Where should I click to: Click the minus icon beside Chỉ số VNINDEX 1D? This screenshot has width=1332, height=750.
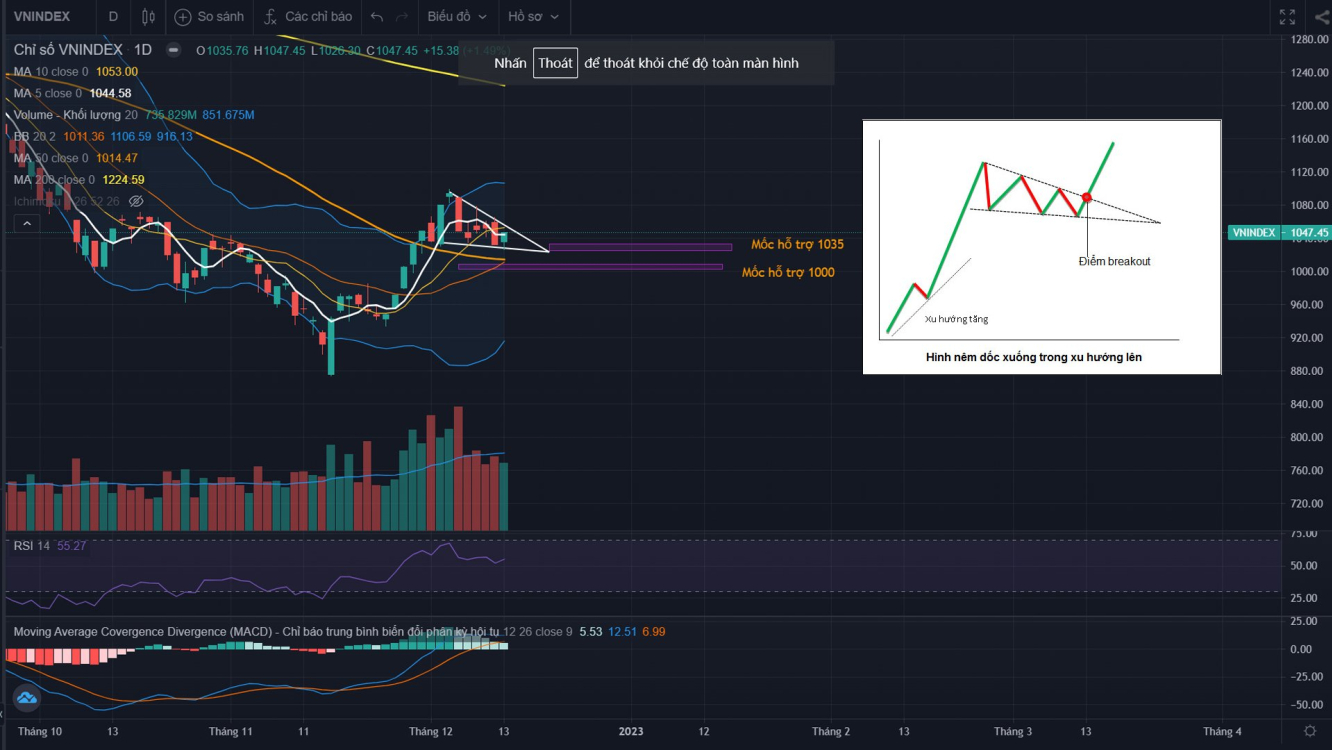(173, 50)
